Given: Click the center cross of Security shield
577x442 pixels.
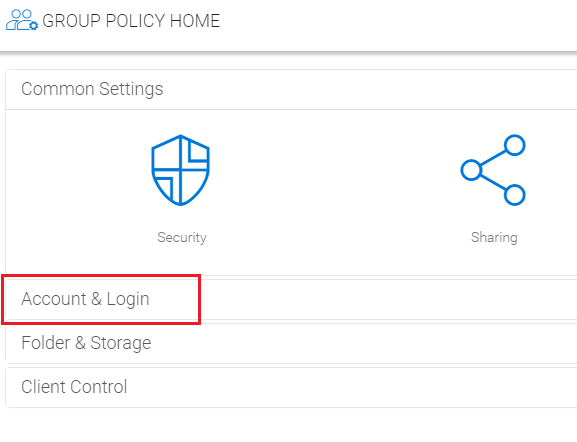Looking at the screenshot, I should point(180,170).
